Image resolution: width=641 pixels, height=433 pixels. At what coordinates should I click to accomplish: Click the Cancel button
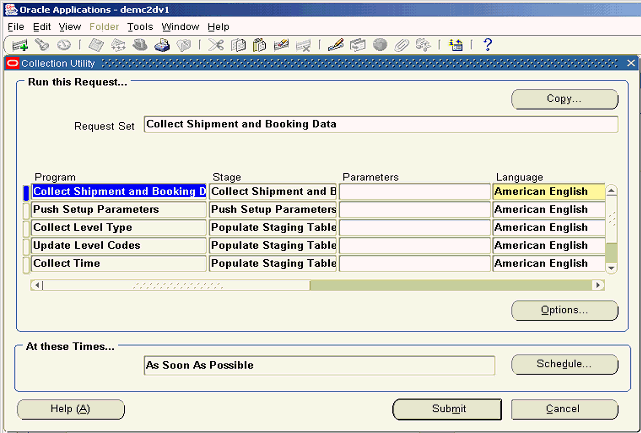point(565,409)
